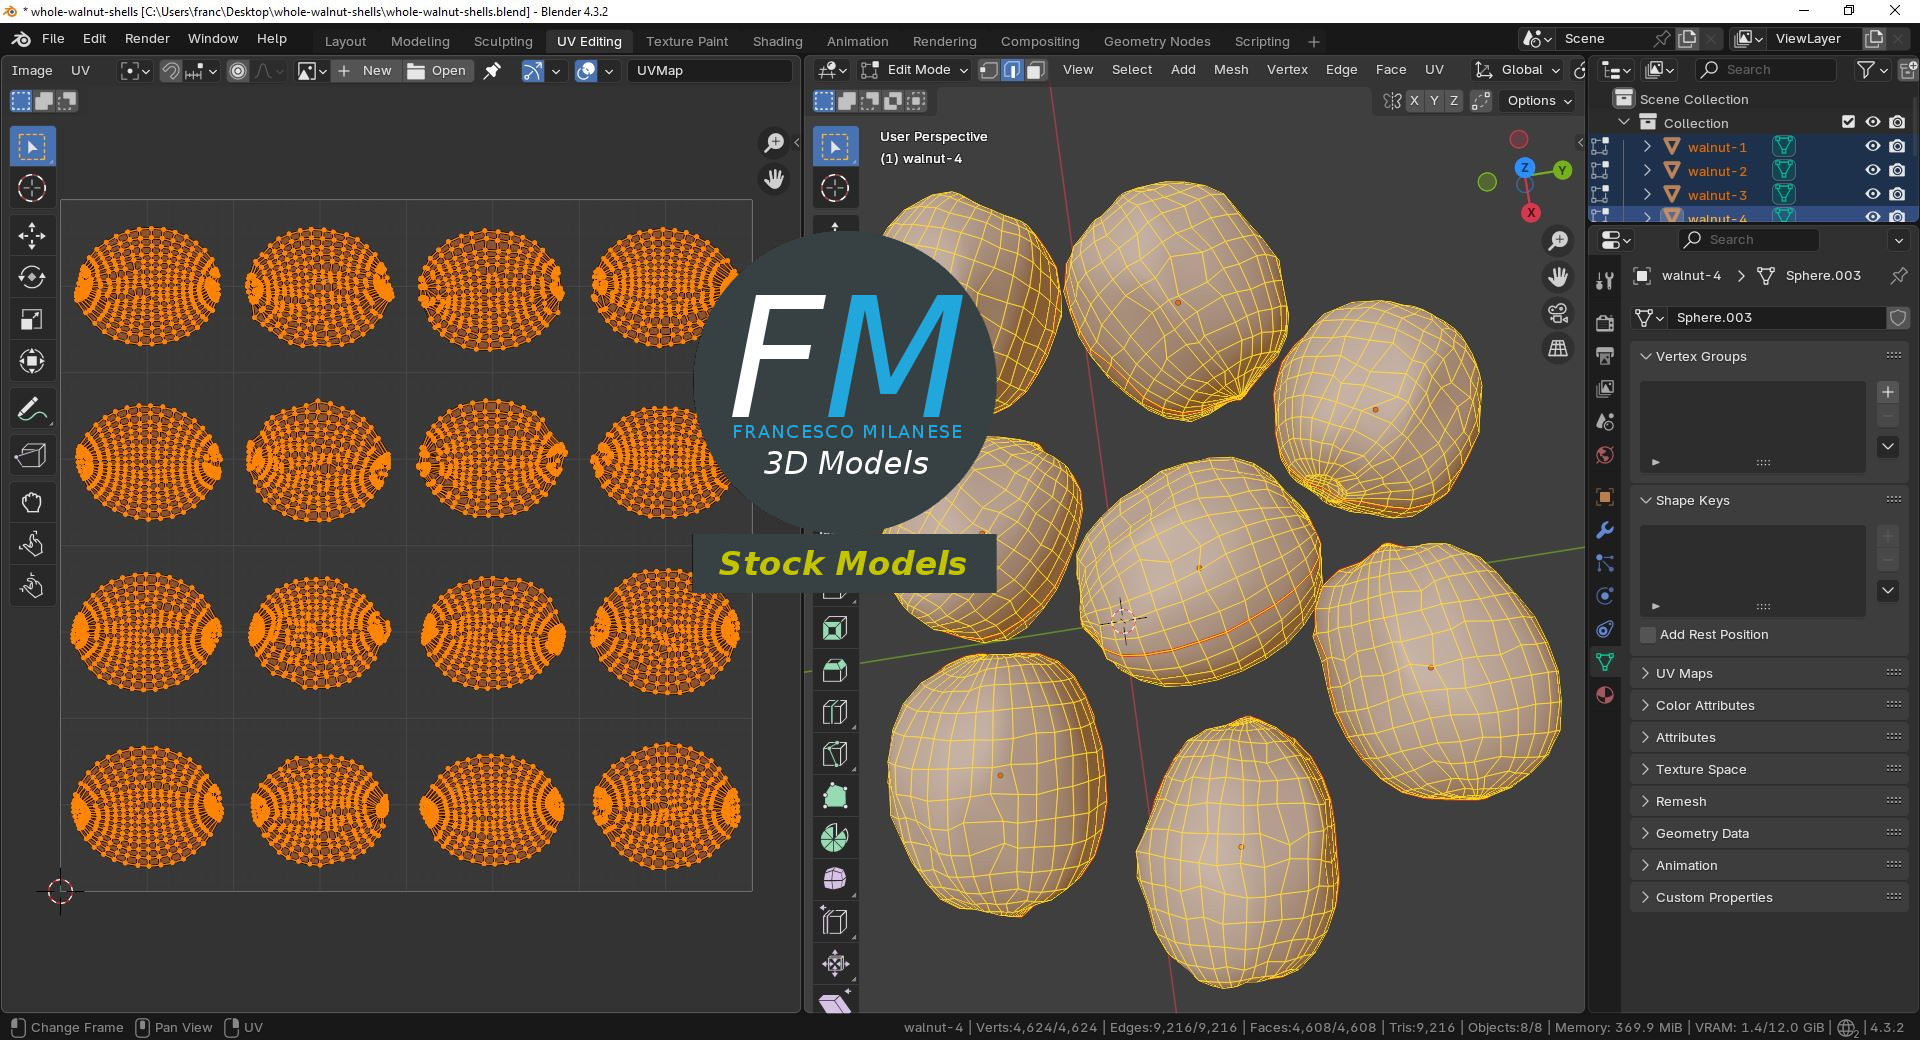1920x1040 pixels.
Task: Open the Render menu
Action: click(x=147, y=39)
